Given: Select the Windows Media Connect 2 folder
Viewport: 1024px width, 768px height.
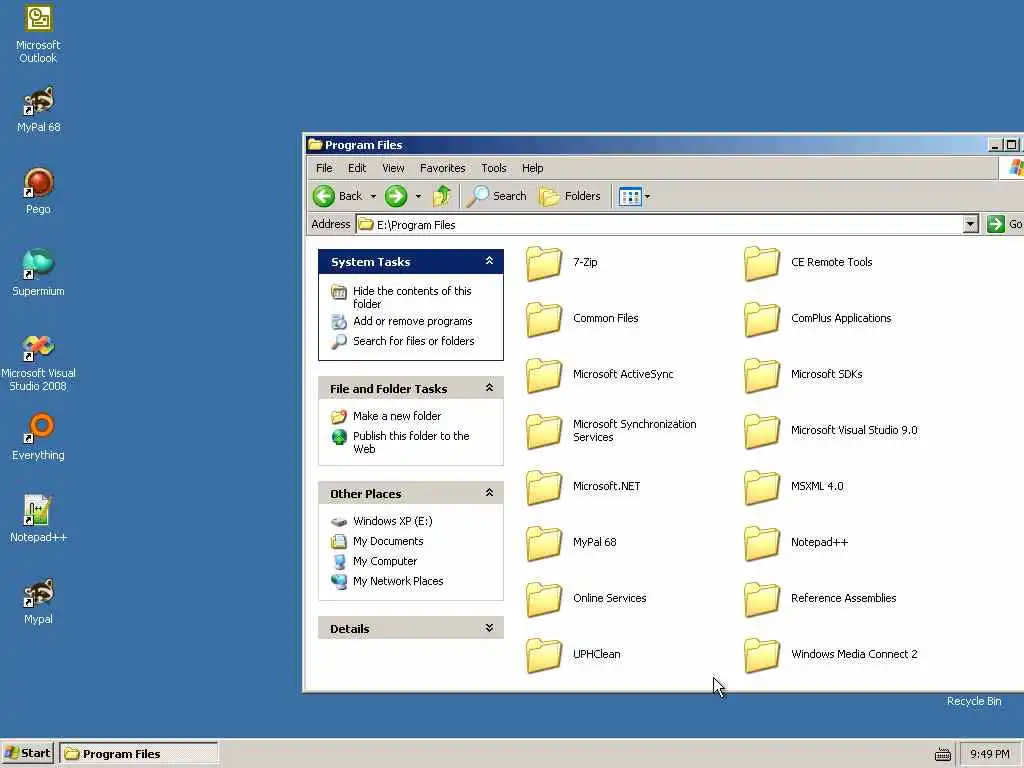Looking at the screenshot, I should 831,655.
